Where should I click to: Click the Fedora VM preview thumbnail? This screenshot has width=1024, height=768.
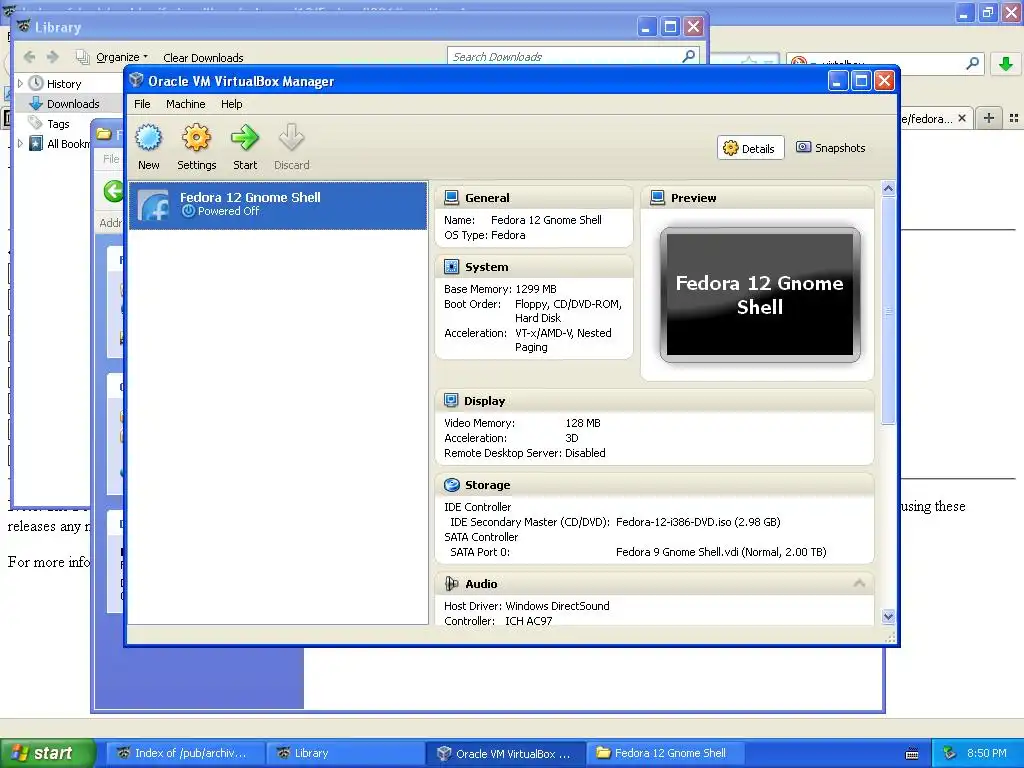point(760,295)
